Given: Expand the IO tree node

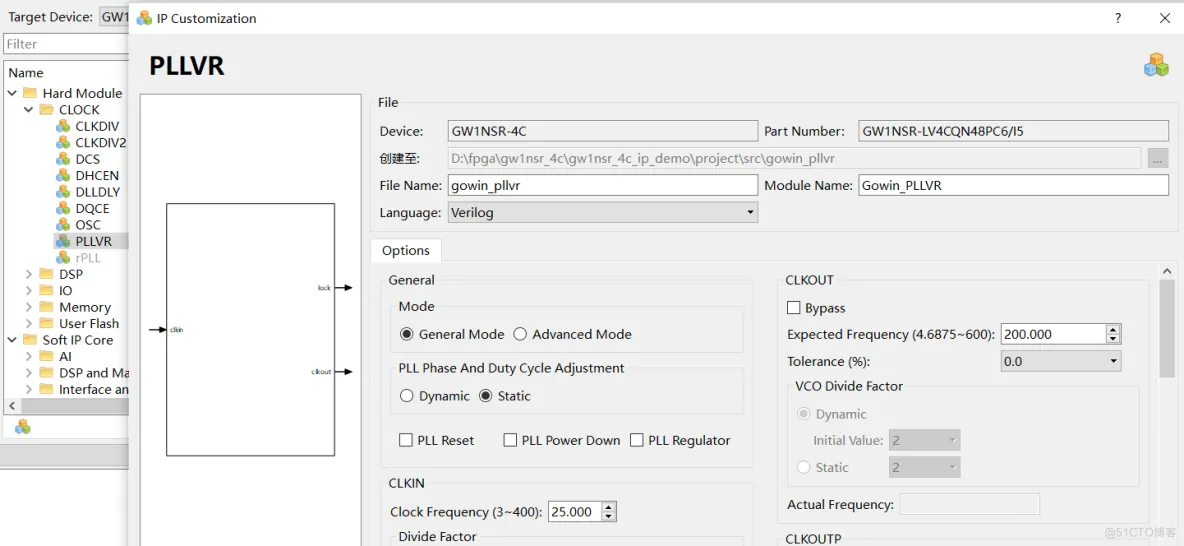Looking at the screenshot, I should click(29, 291).
